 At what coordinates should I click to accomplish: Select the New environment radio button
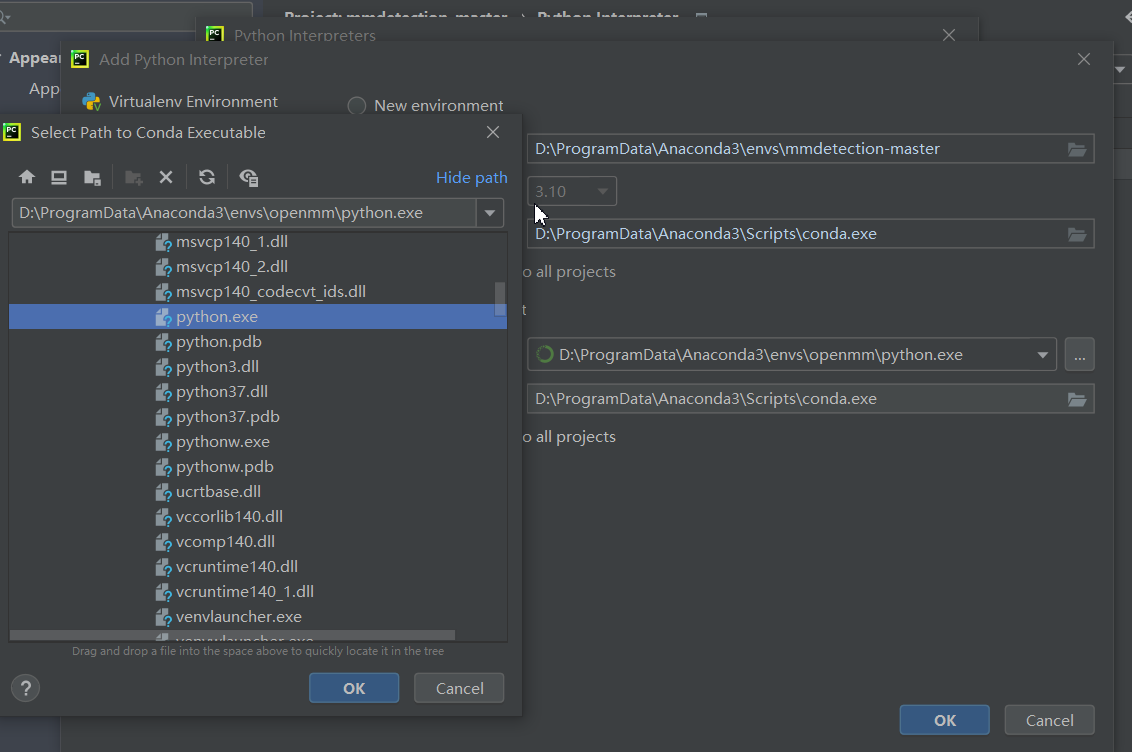pos(357,106)
